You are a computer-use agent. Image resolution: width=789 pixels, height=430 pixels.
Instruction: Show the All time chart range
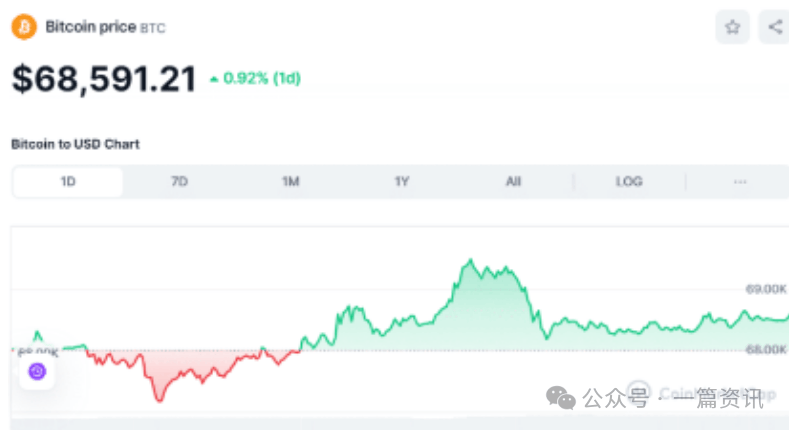513,181
